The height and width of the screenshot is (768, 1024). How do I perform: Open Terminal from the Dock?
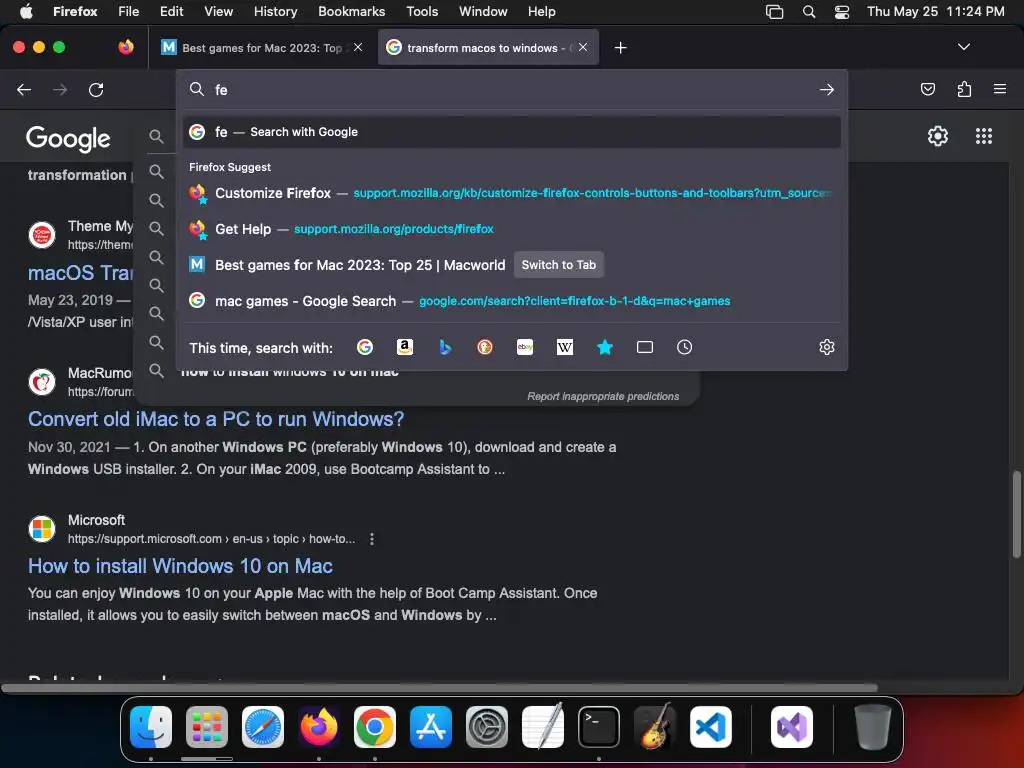point(599,727)
